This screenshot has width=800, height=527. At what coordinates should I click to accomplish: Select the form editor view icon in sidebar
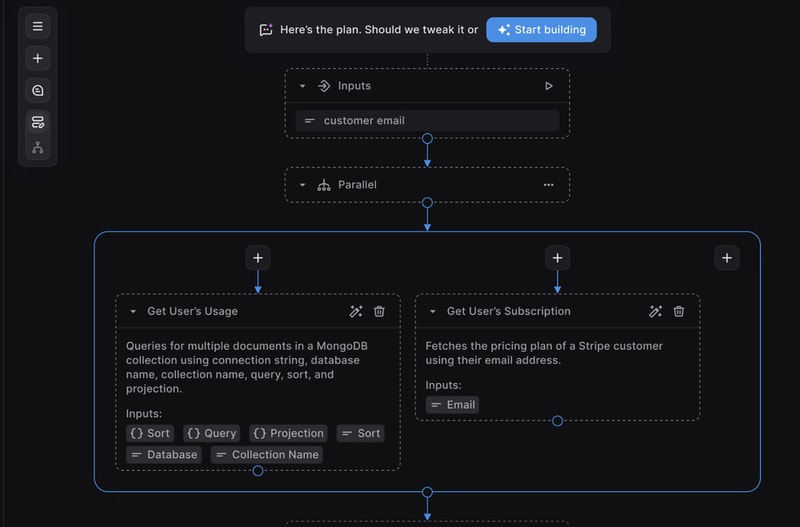click(x=38, y=122)
